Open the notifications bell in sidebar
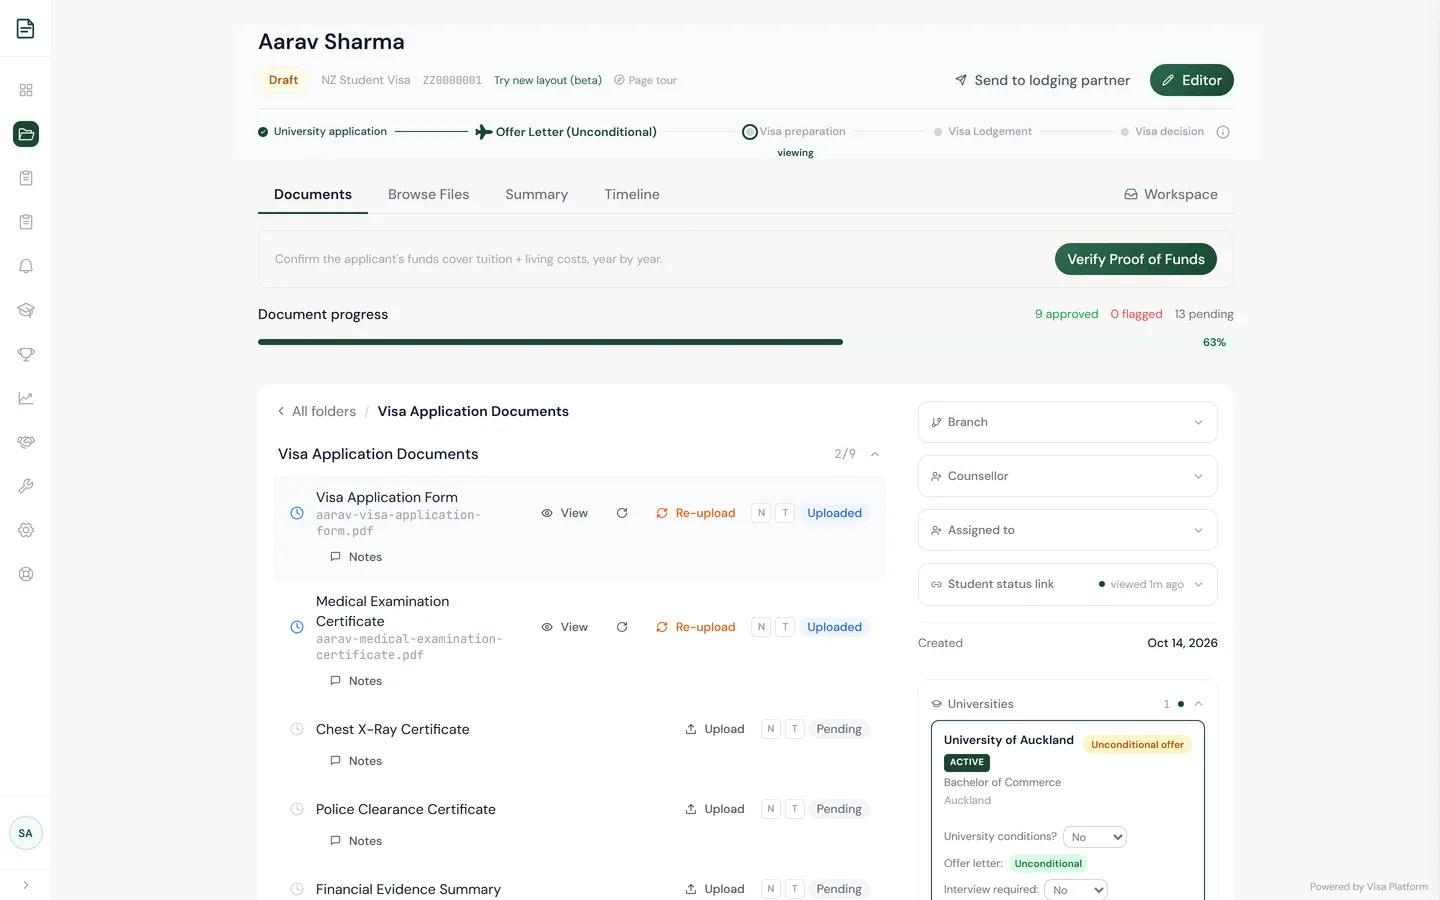 coord(26,266)
